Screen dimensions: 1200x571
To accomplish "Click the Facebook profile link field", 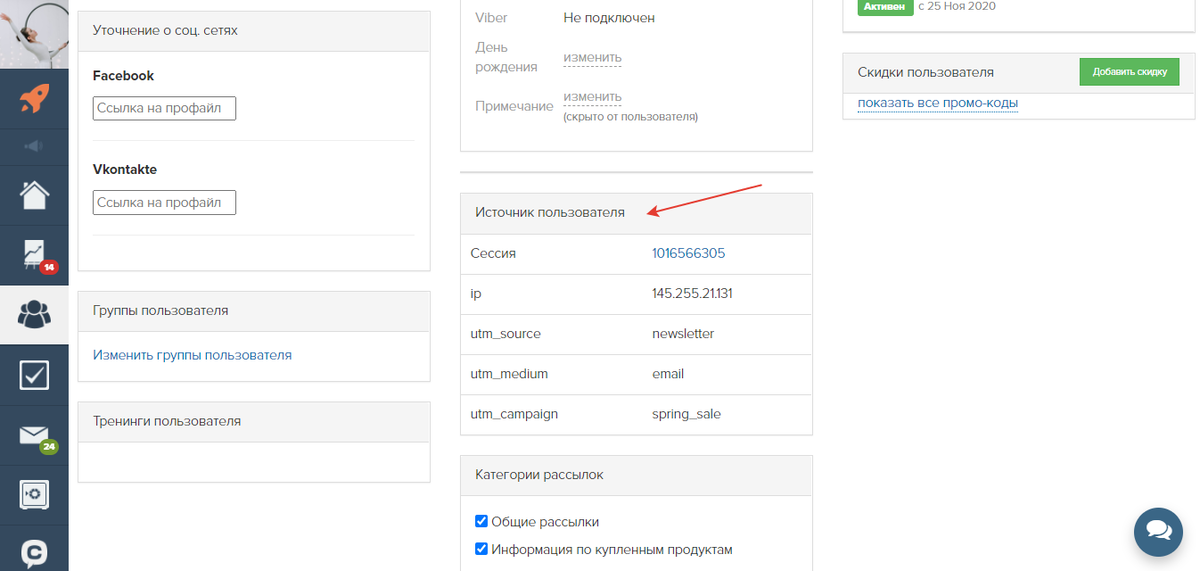I will coord(164,108).
